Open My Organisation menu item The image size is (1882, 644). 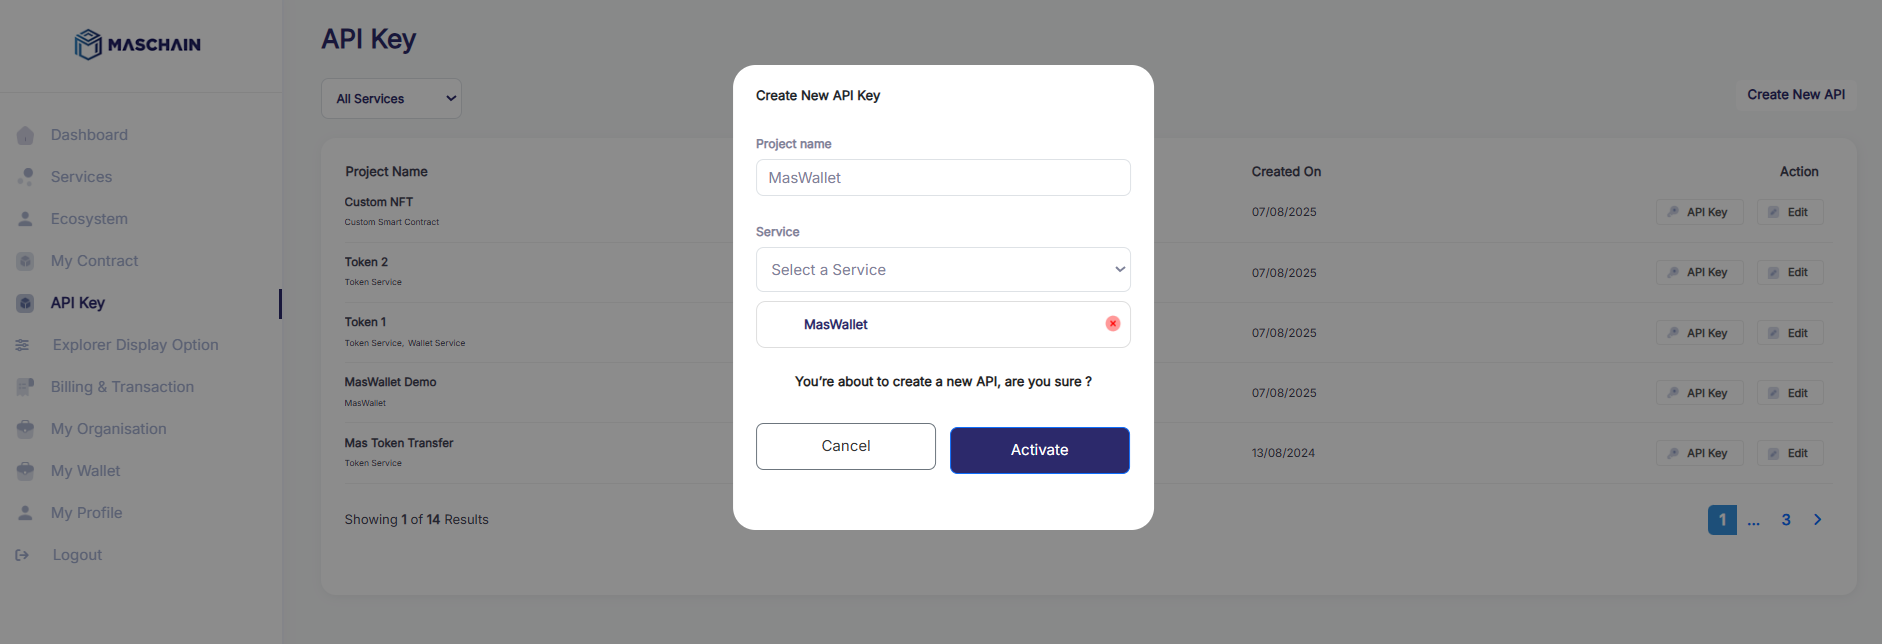tap(109, 429)
